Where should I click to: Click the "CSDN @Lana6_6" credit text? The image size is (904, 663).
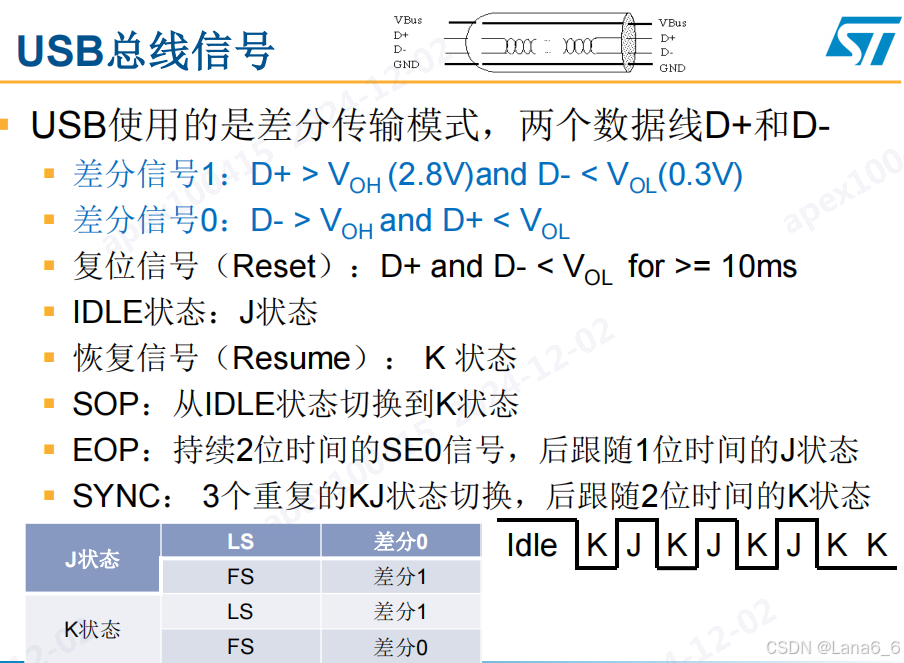[x=833, y=648]
